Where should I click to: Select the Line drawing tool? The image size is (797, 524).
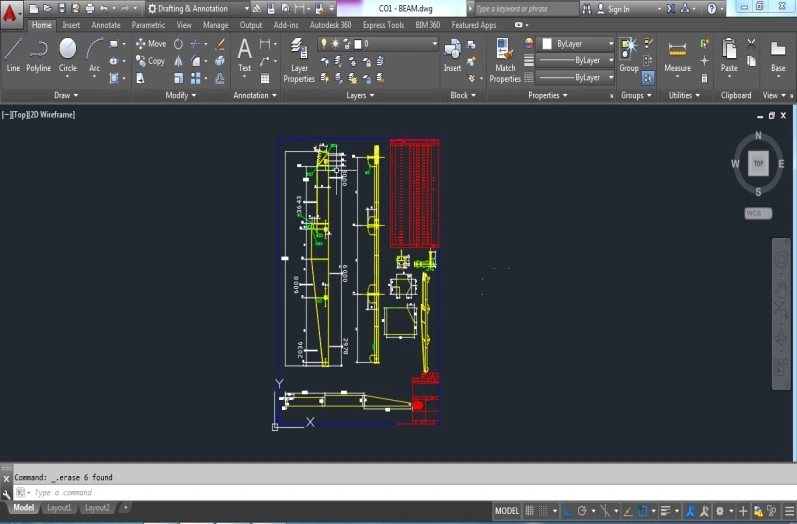click(x=13, y=55)
